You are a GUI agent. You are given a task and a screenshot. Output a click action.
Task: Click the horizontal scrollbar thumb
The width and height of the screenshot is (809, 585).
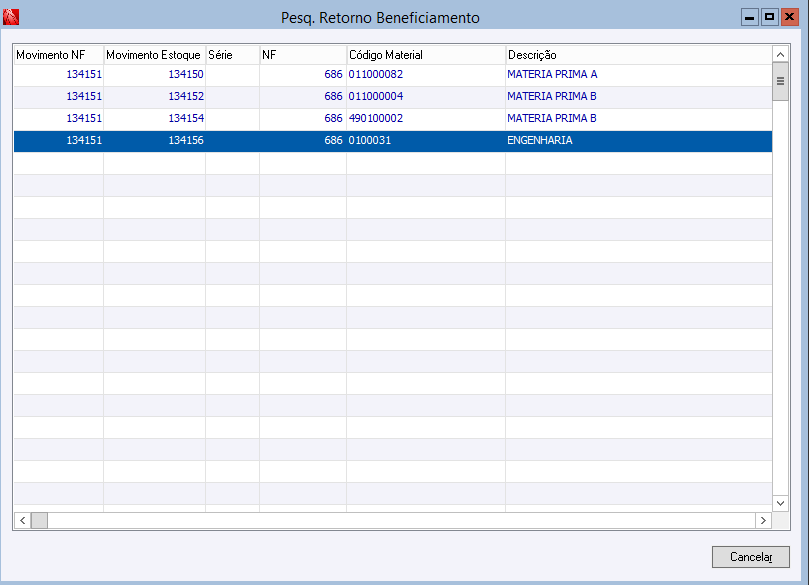[x=39, y=521]
